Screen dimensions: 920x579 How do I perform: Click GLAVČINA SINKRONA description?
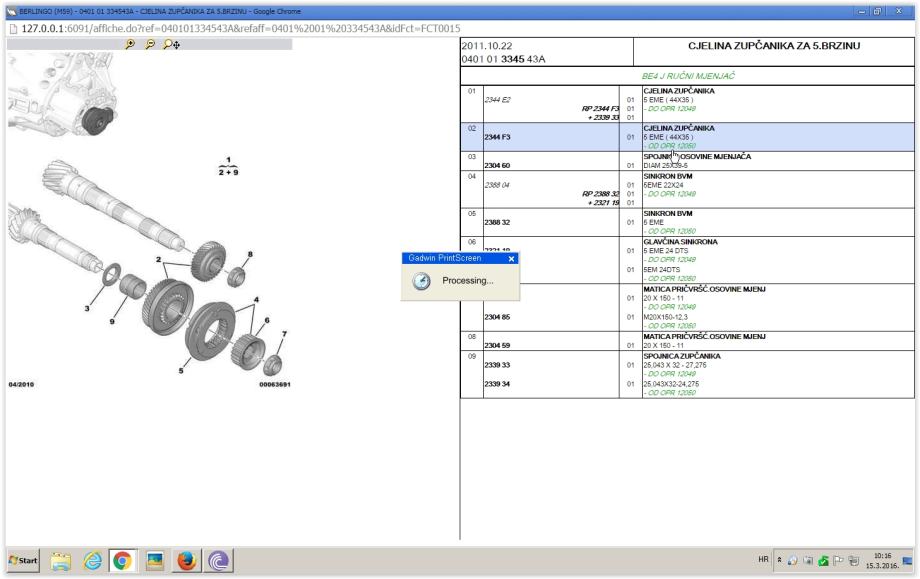point(680,242)
